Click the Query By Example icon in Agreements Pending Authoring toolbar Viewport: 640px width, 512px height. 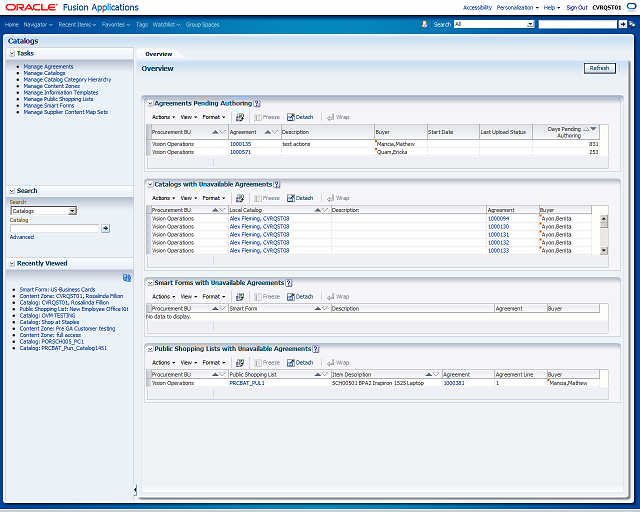click(x=240, y=117)
